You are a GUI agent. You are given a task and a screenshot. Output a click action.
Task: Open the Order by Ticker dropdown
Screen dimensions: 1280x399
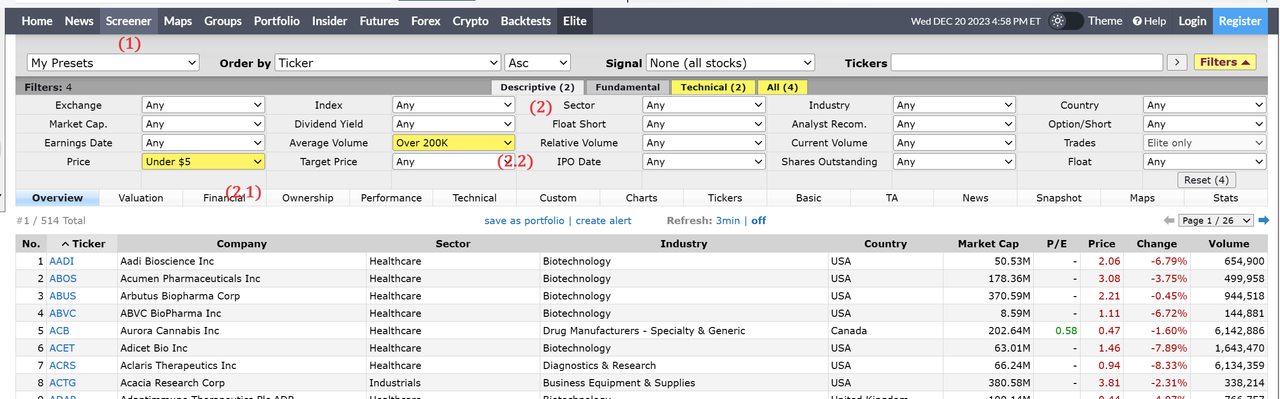click(387, 63)
